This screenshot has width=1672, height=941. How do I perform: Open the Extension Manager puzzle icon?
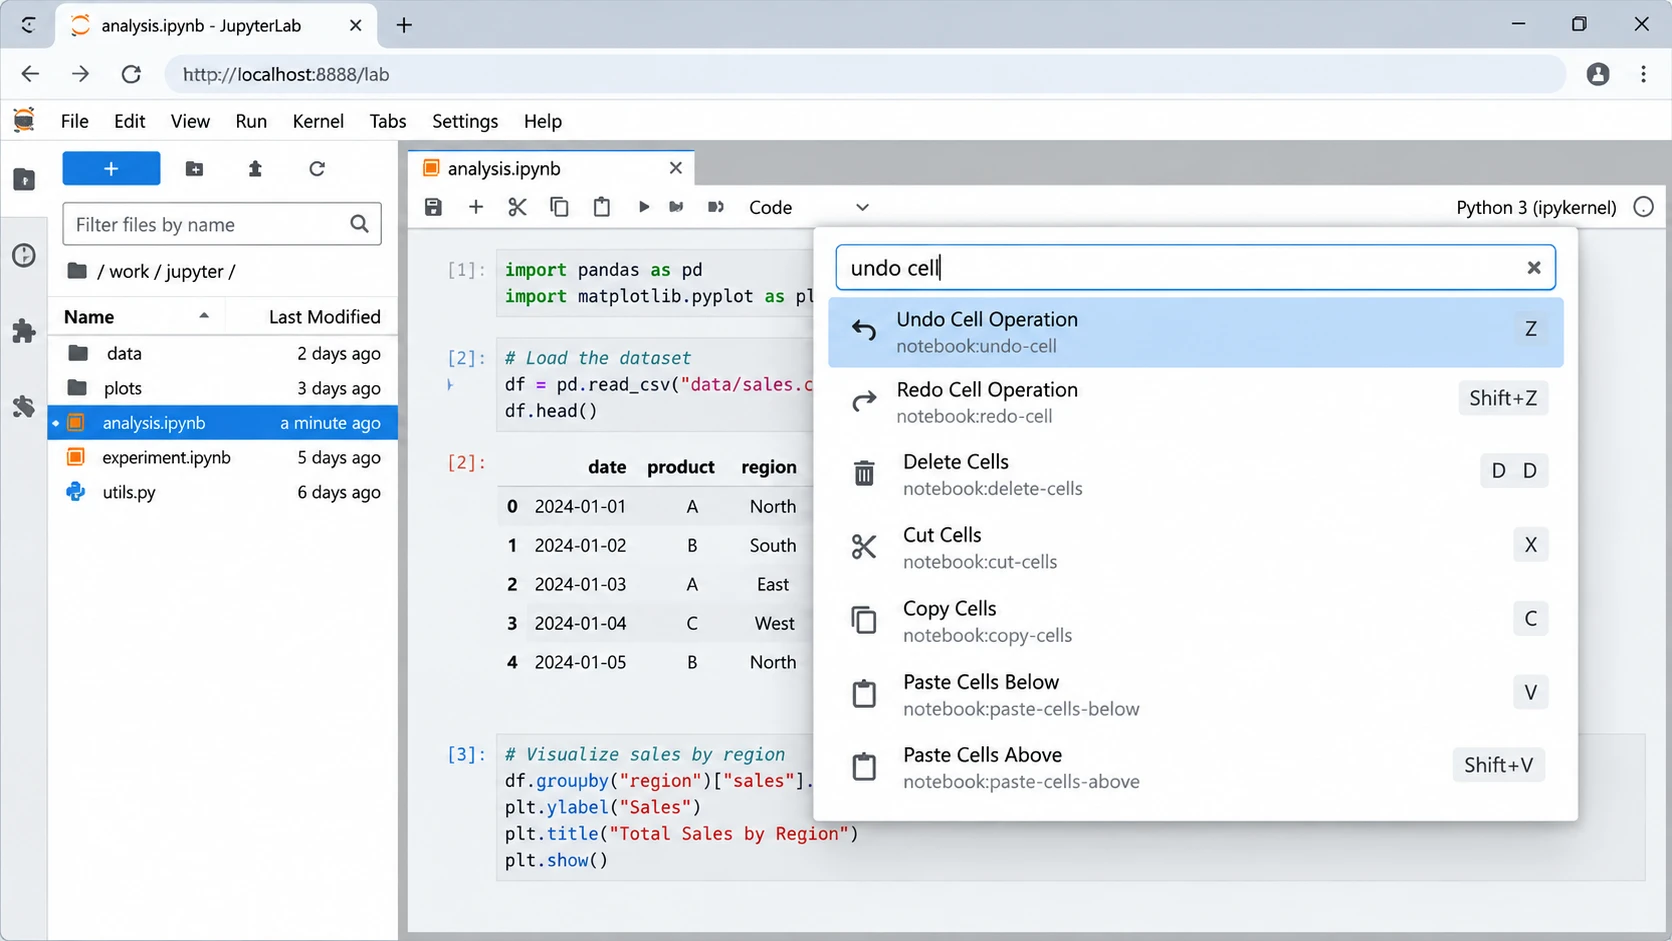coord(24,331)
